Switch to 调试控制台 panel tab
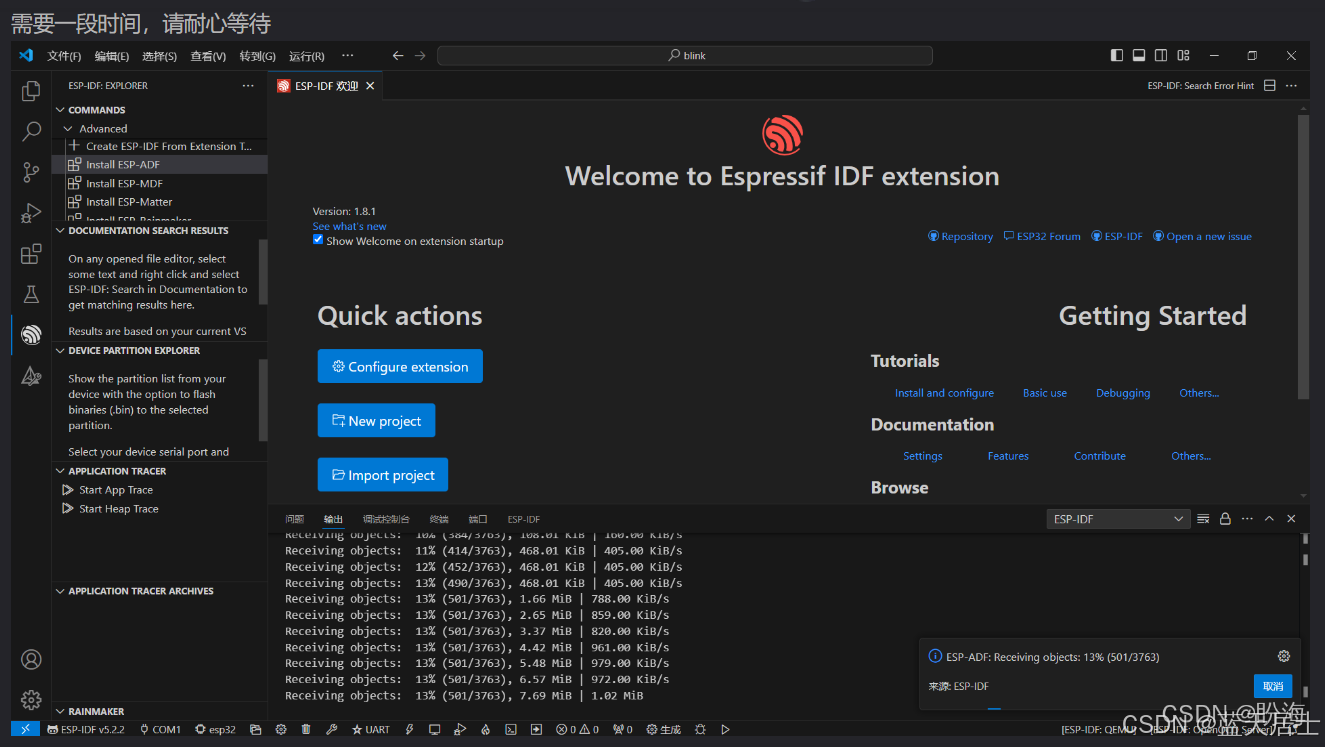Image resolution: width=1325 pixels, height=747 pixels. 386,519
